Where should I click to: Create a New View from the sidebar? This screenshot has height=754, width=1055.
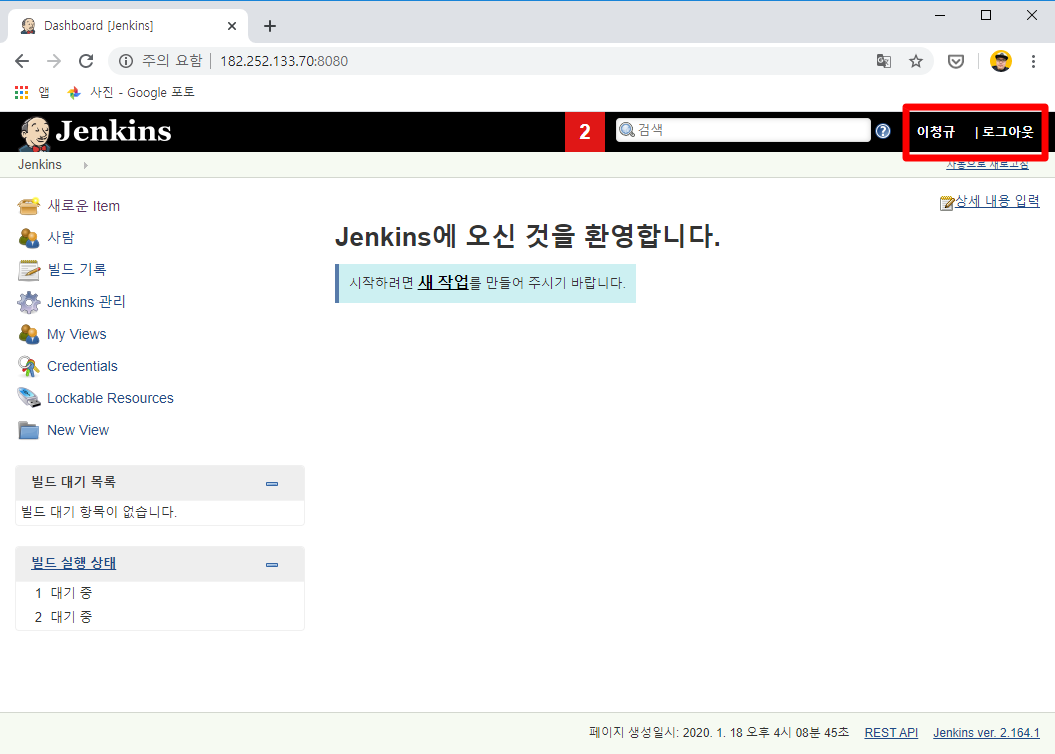click(77, 429)
